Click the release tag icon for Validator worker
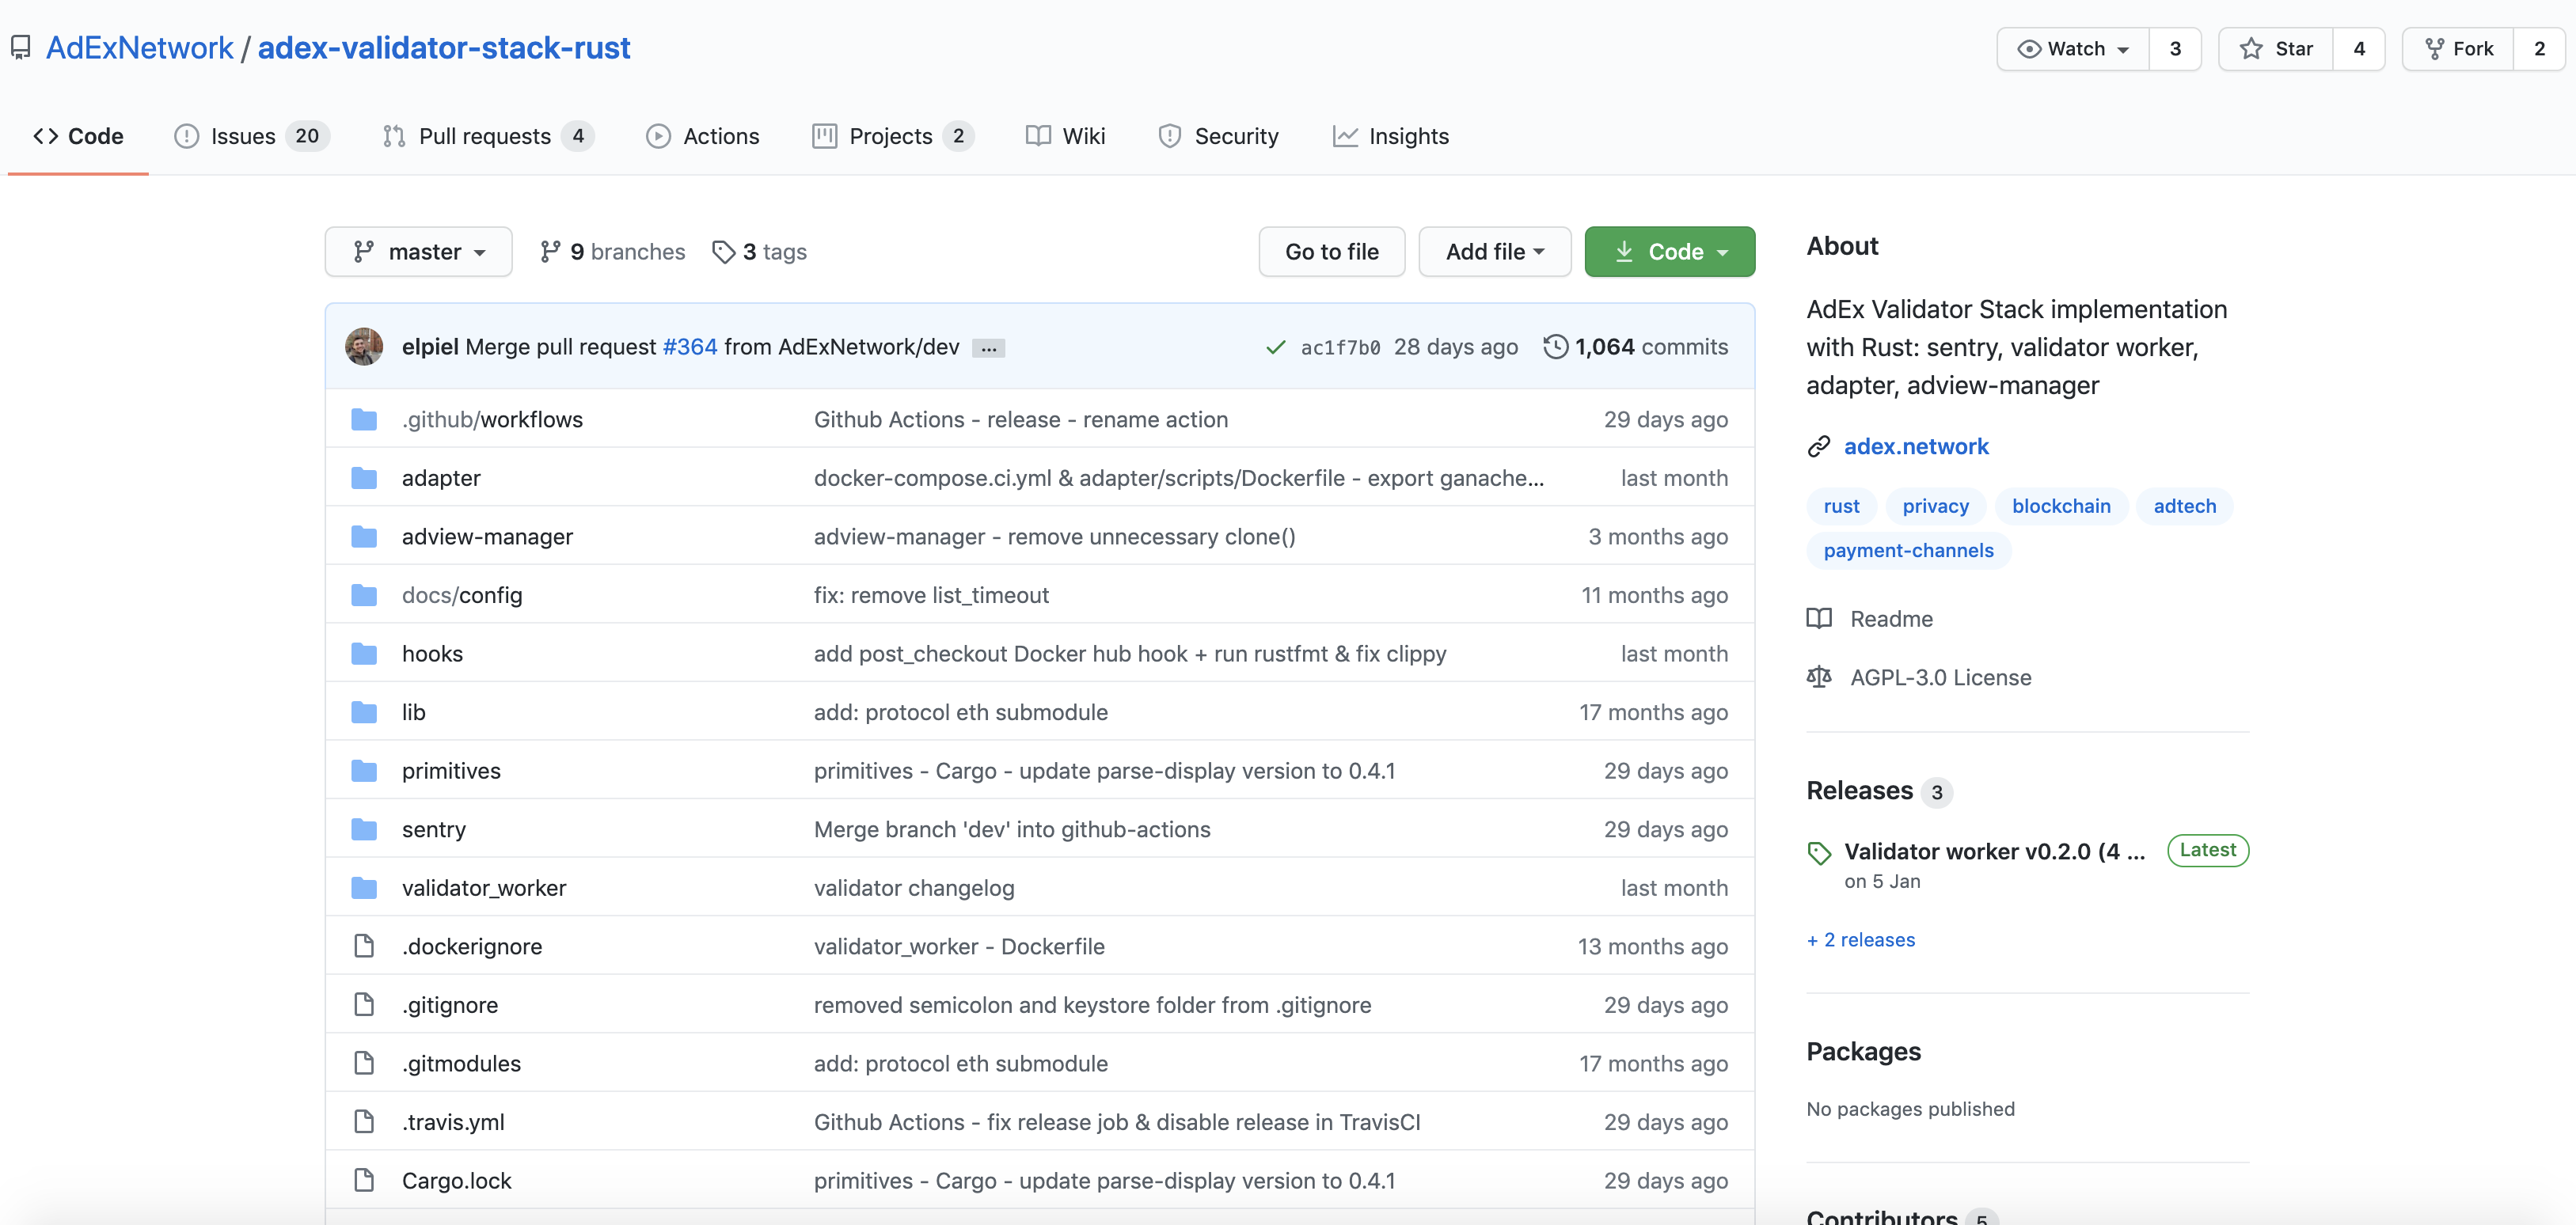The image size is (2576, 1225). click(x=1819, y=853)
